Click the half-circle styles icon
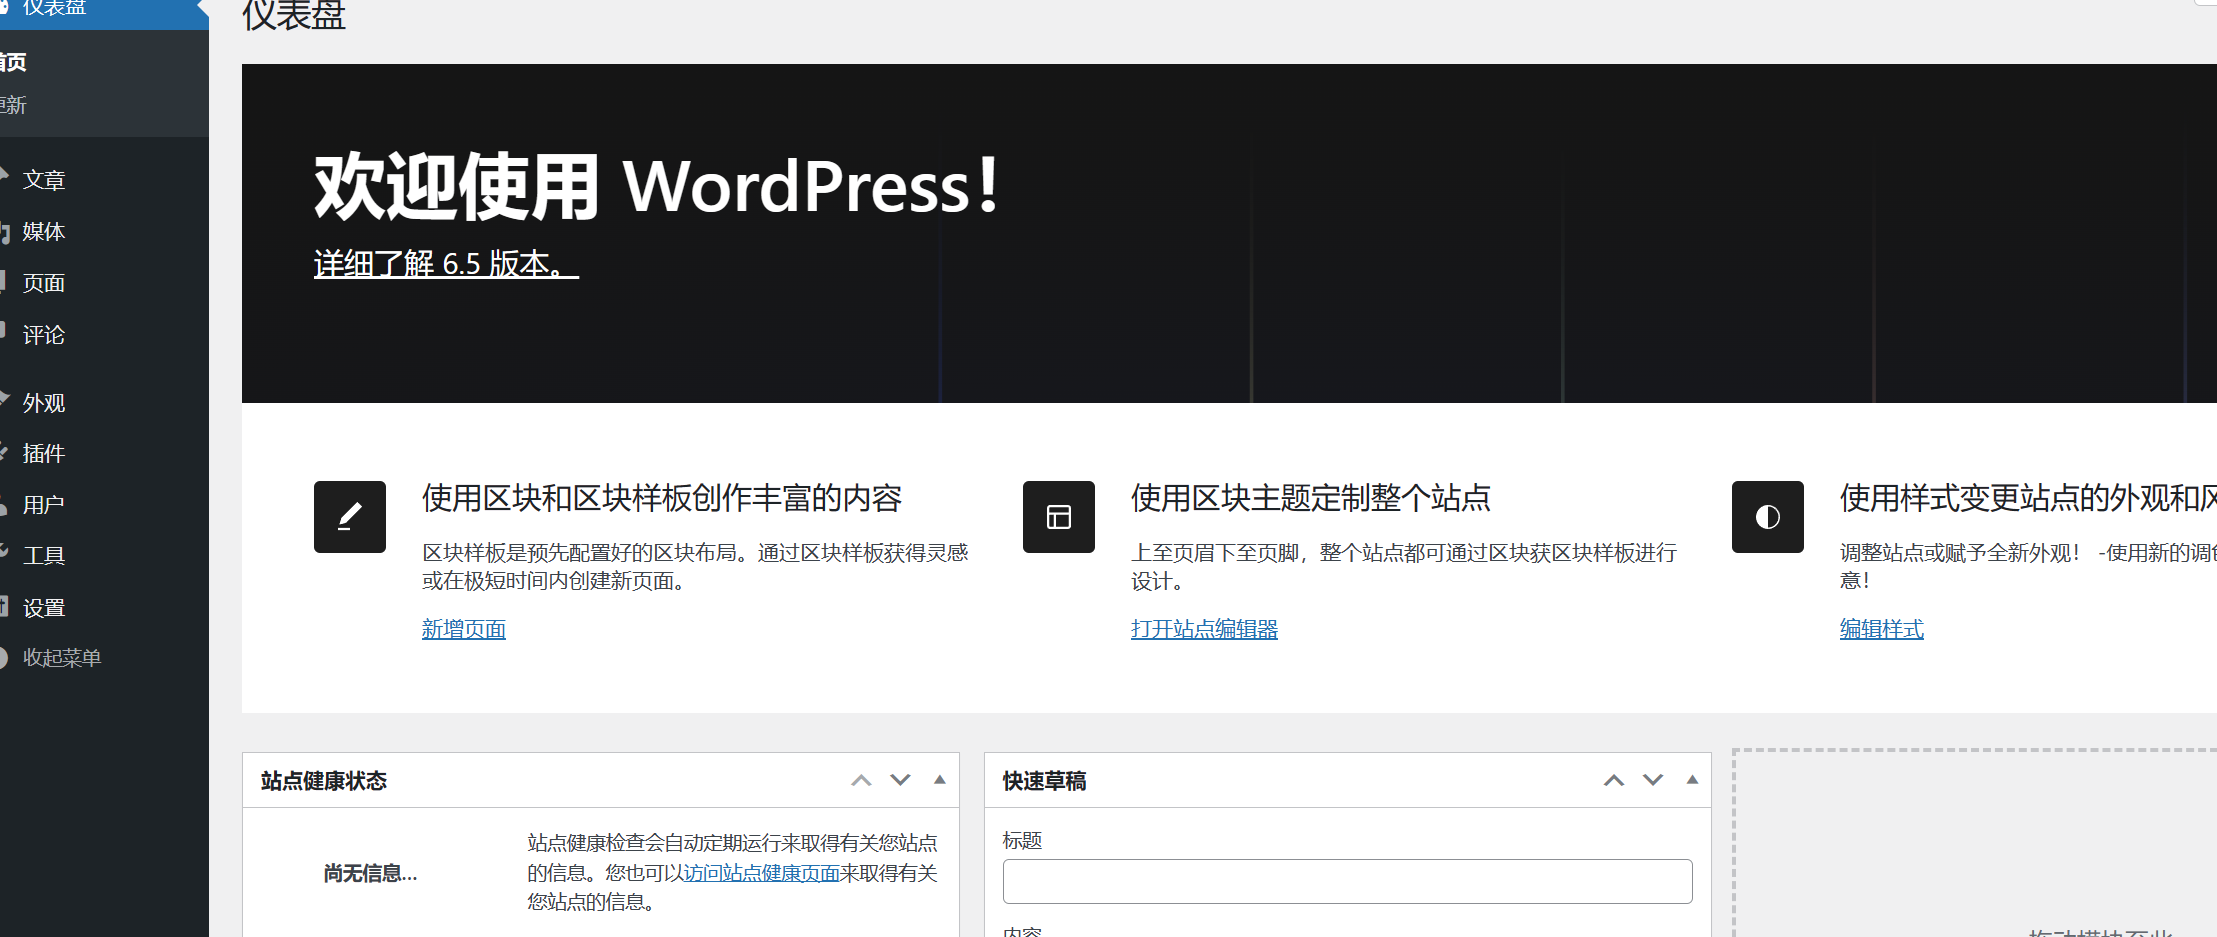The width and height of the screenshot is (2217, 937). point(1768,517)
